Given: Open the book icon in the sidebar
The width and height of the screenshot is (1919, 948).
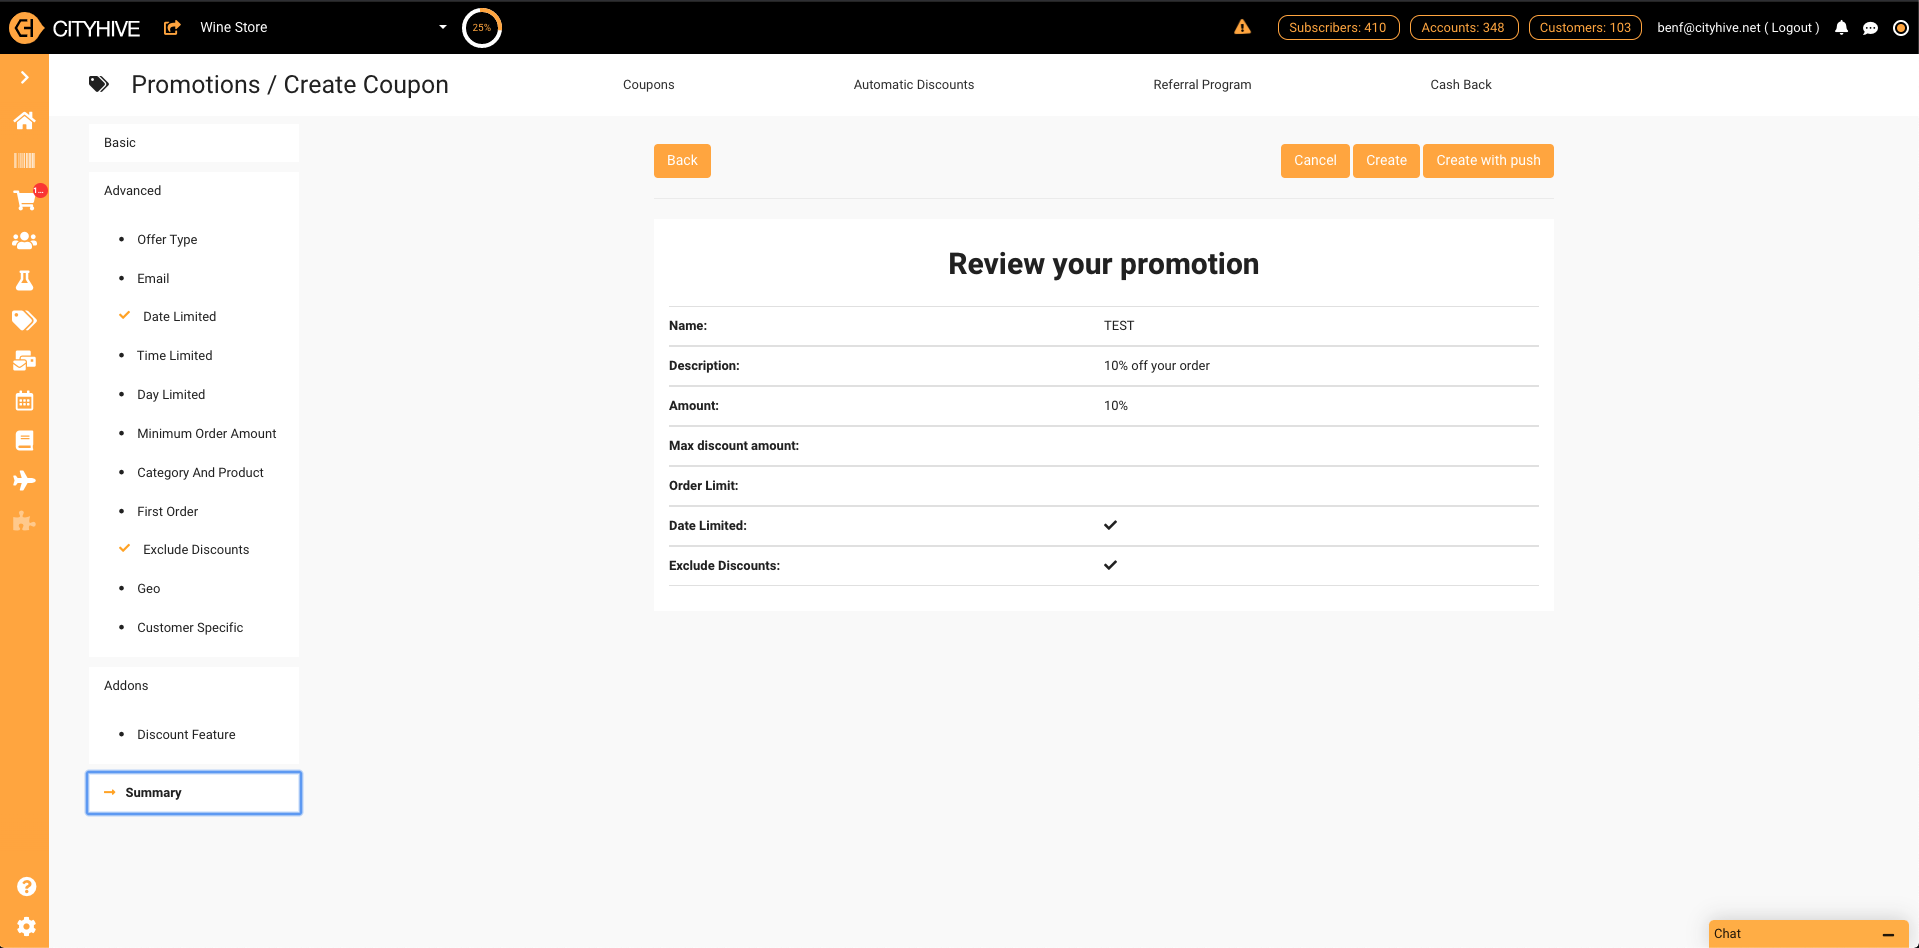Looking at the screenshot, I should click(x=24, y=441).
